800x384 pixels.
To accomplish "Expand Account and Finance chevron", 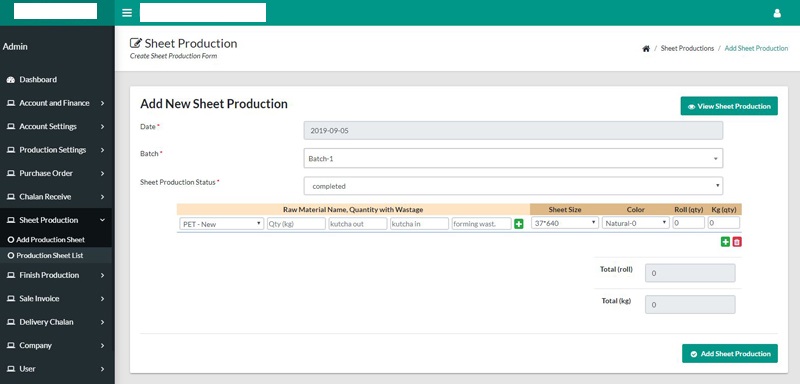I will click(103, 103).
